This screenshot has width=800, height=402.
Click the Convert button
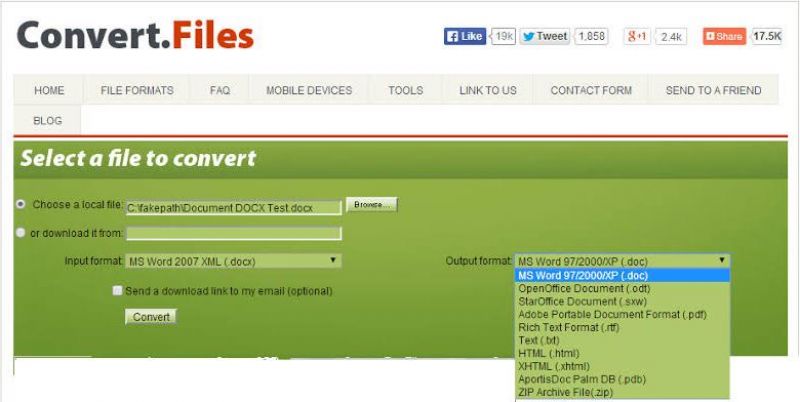click(x=151, y=317)
